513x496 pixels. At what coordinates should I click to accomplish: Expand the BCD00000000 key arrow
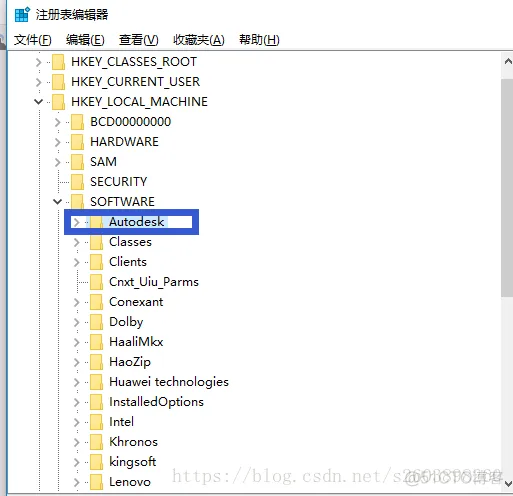57,122
